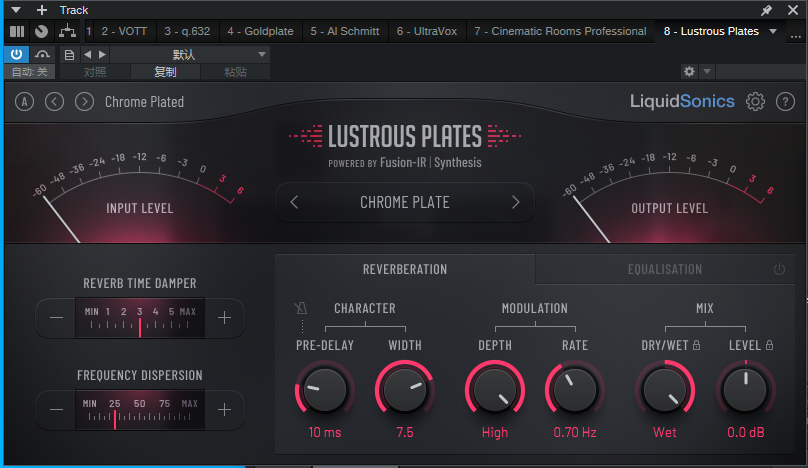Click the routing tree icon

(67, 31)
